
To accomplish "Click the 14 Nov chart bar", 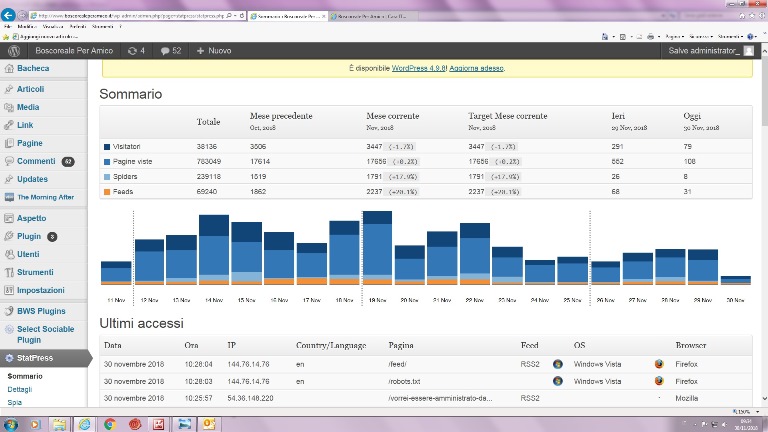I will (214, 250).
